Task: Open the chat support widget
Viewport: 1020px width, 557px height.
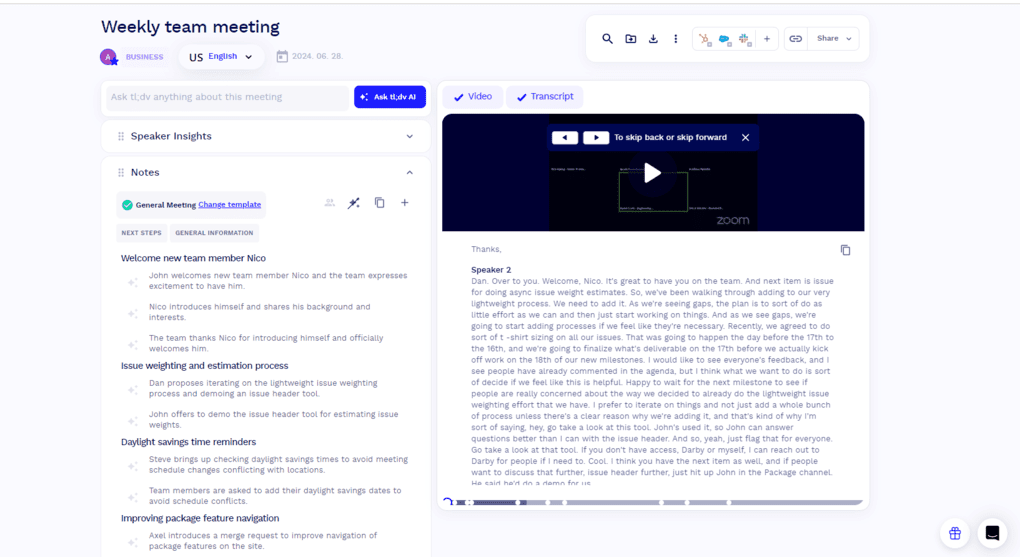Action: [x=992, y=533]
